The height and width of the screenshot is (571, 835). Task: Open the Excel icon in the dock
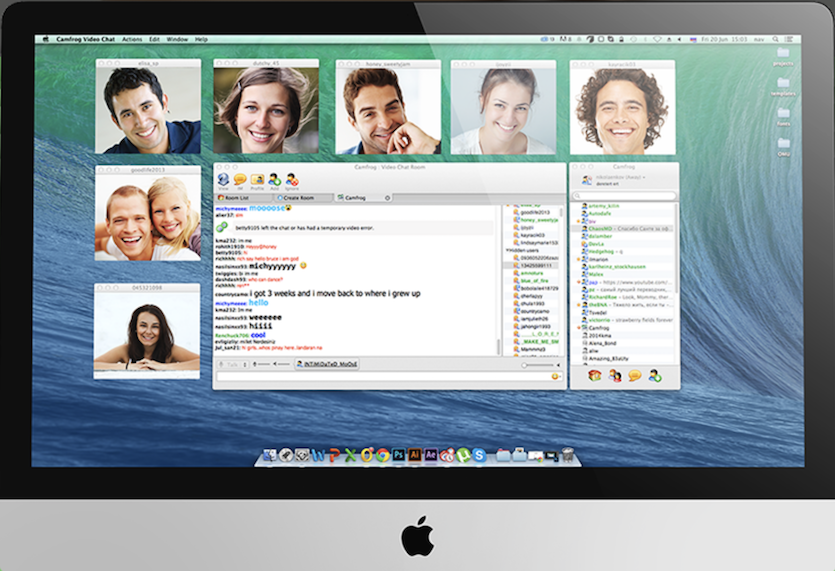point(350,455)
